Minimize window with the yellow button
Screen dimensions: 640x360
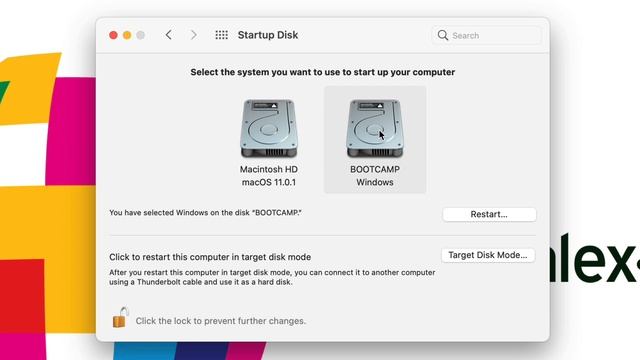coord(127,35)
